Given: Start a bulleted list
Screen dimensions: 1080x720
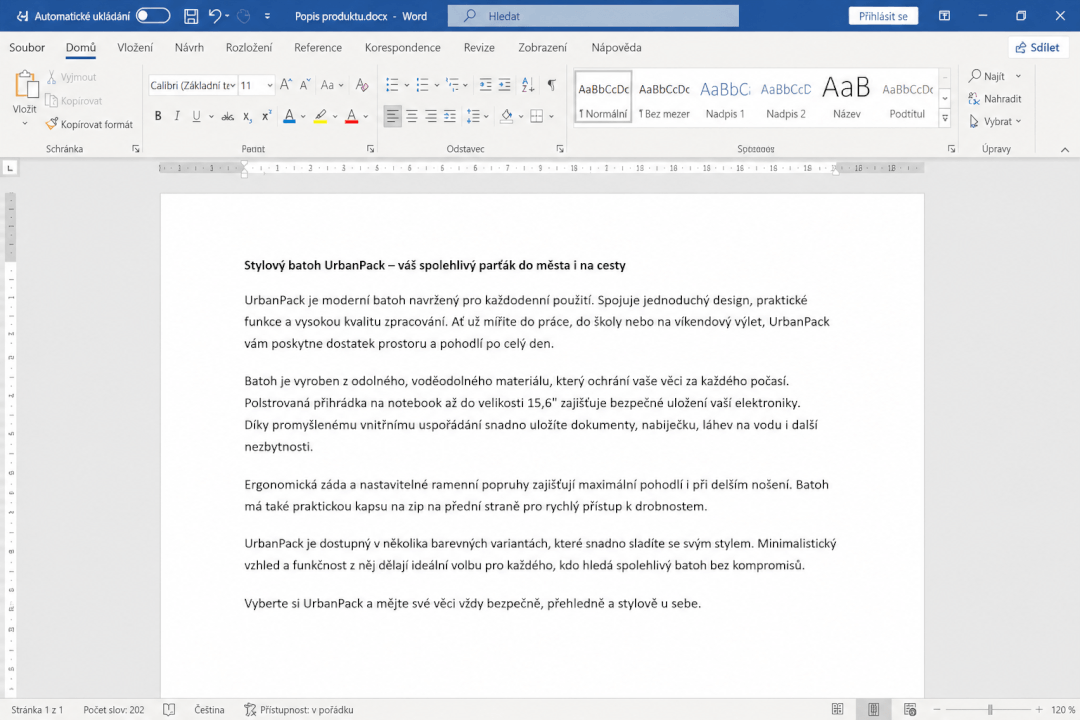Looking at the screenshot, I should (x=392, y=85).
